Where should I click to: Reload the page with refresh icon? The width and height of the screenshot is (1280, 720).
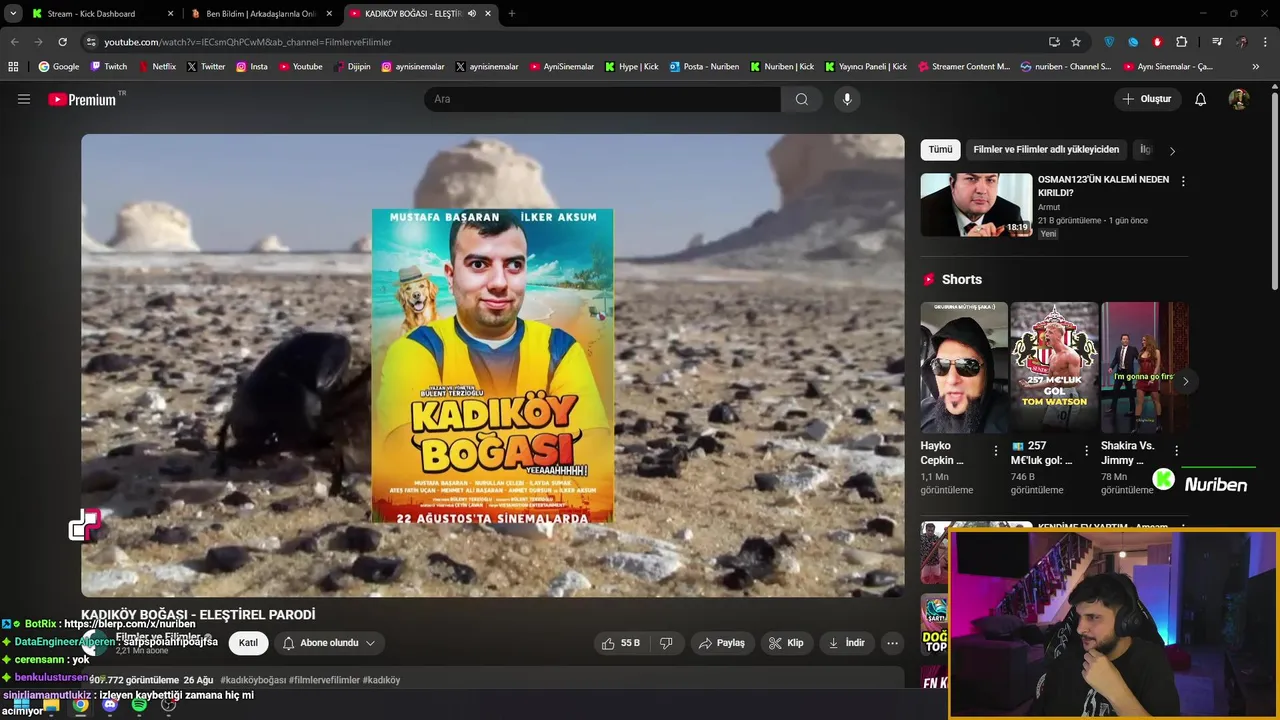62,42
